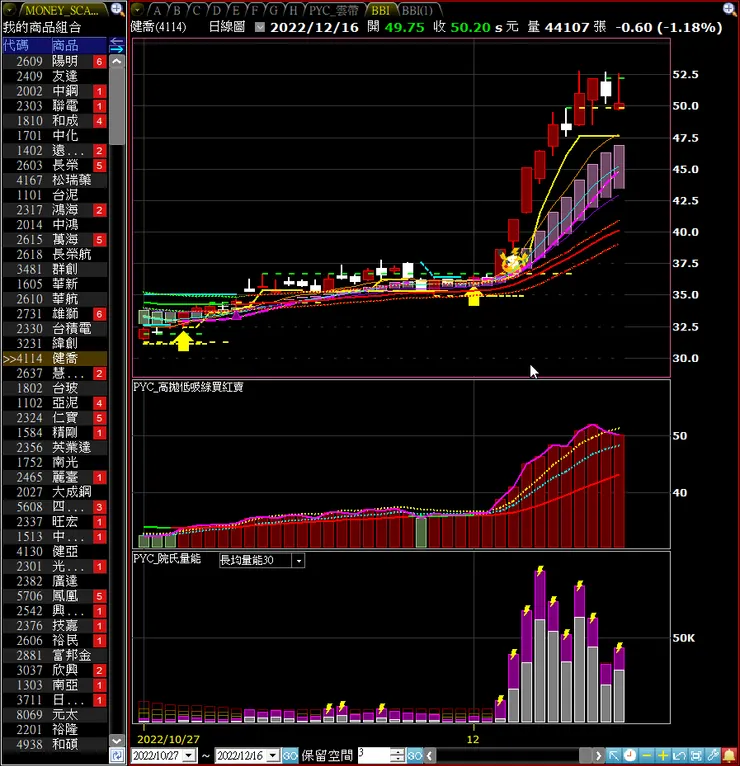Switch to tab D

point(216,10)
